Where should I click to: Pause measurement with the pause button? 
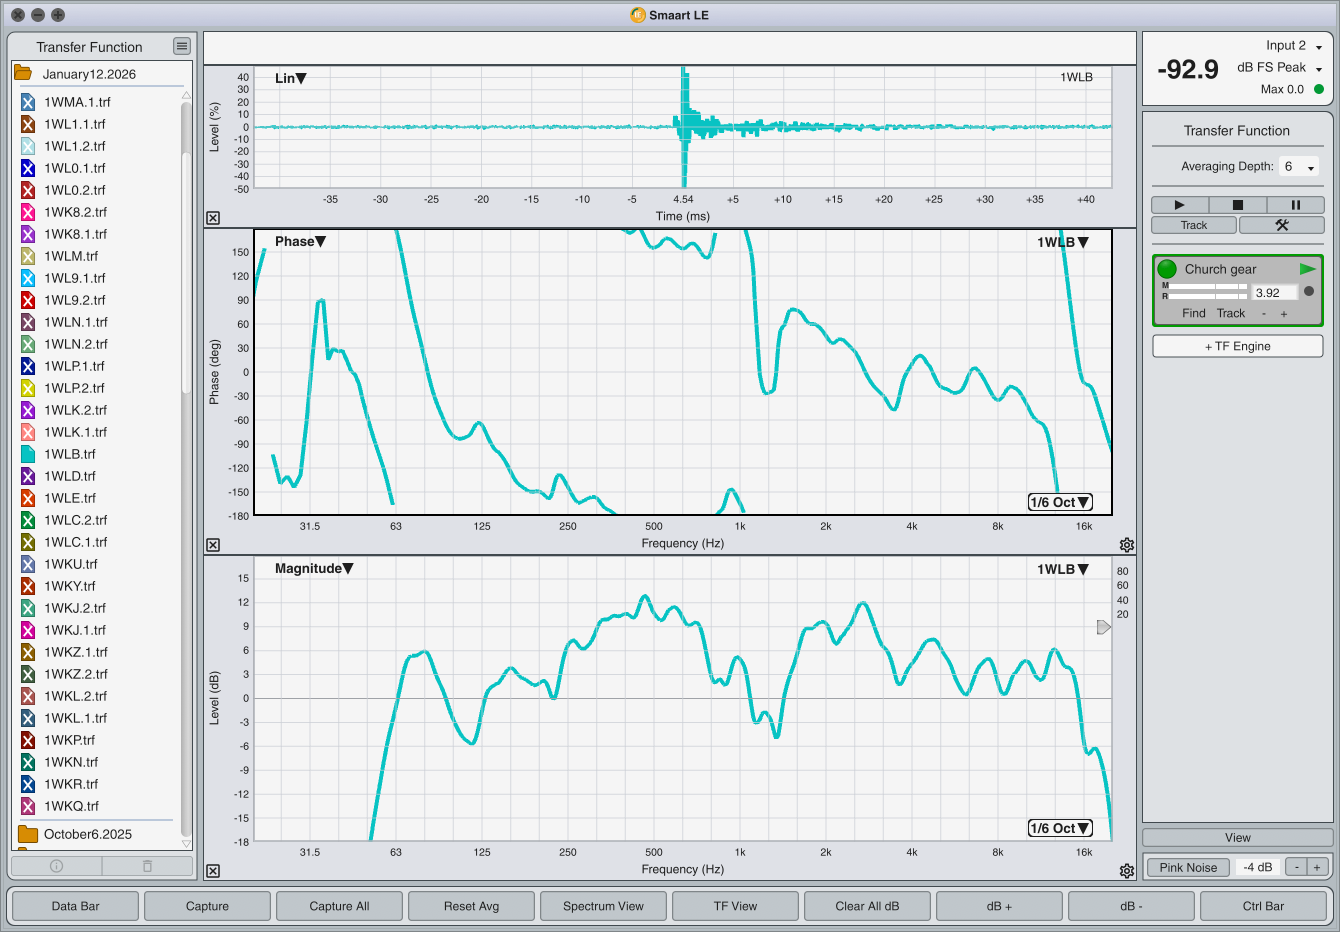tap(1295, 205)
